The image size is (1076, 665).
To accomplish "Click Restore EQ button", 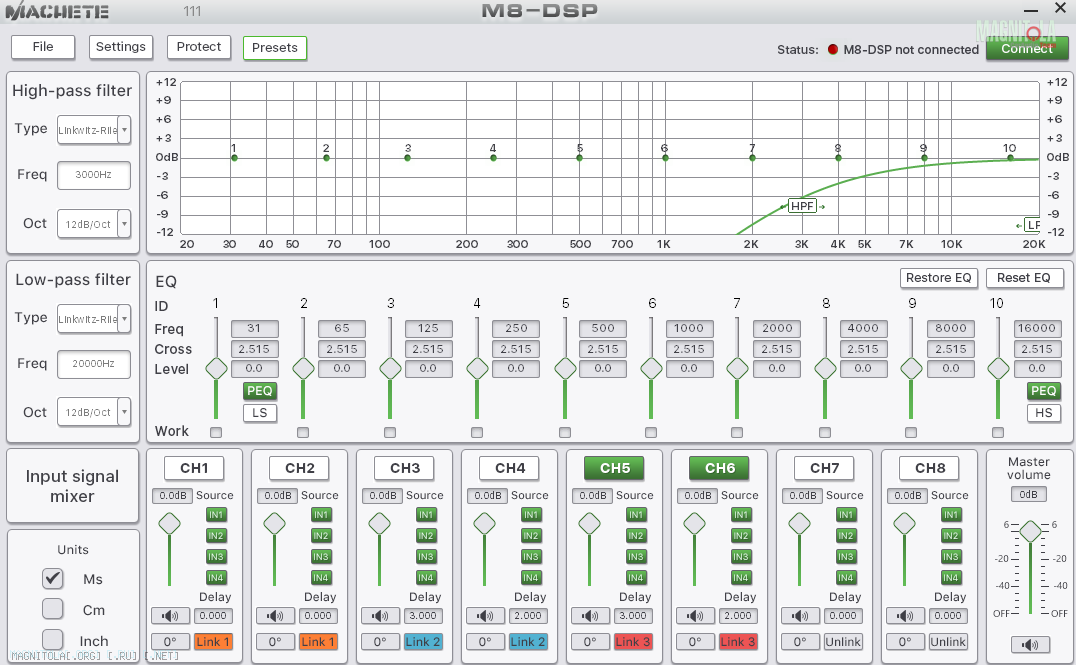I will tap(939, 278).
